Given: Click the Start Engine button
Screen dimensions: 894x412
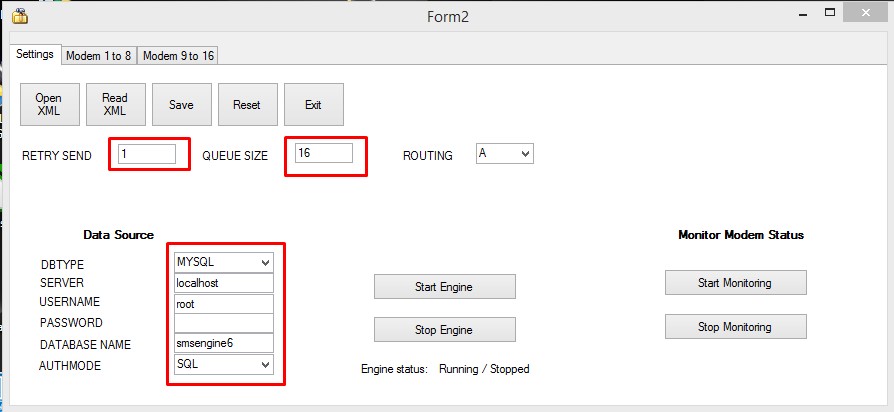Looking at the screenshot, I should click(445, 287).
